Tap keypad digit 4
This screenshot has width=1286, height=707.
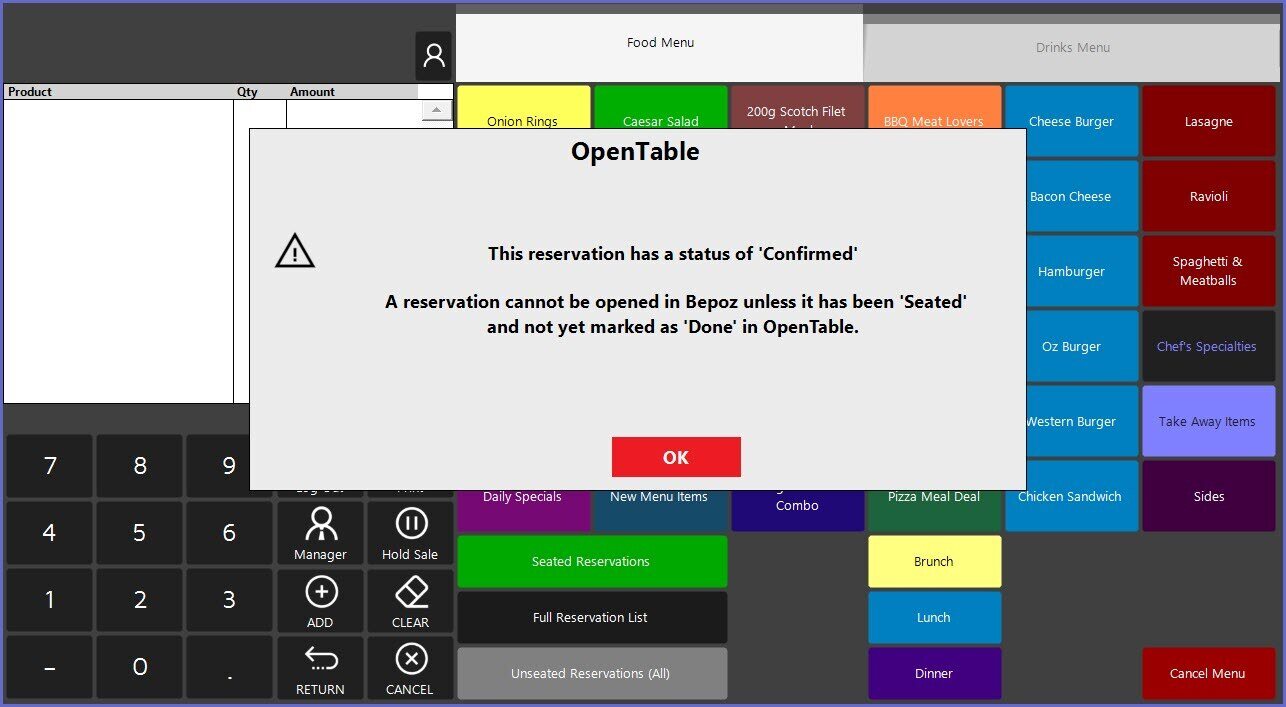click(x=50, y=533)
